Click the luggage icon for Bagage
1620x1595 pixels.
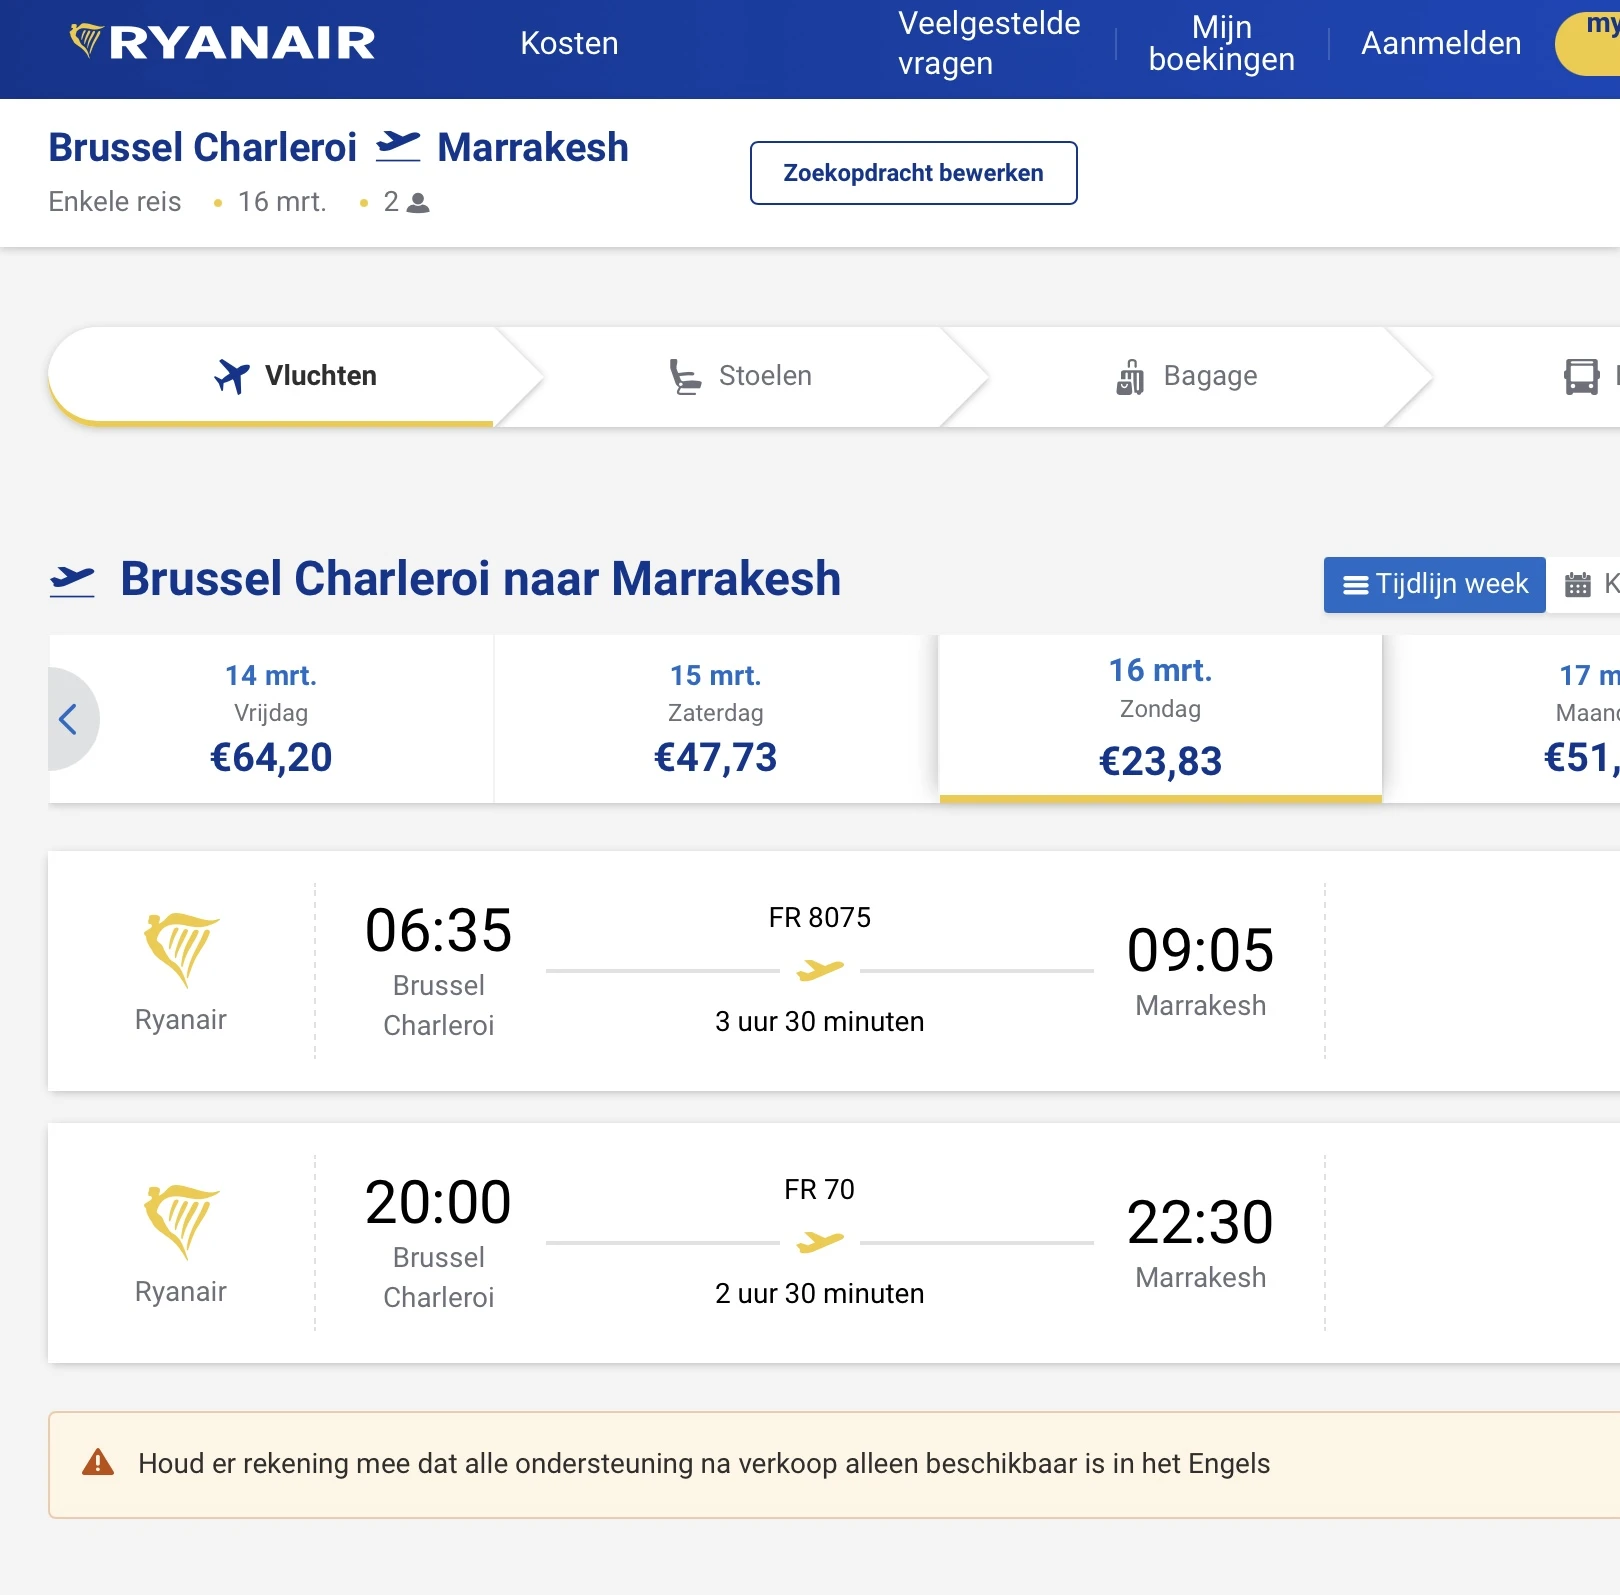tap(1130, 377)
